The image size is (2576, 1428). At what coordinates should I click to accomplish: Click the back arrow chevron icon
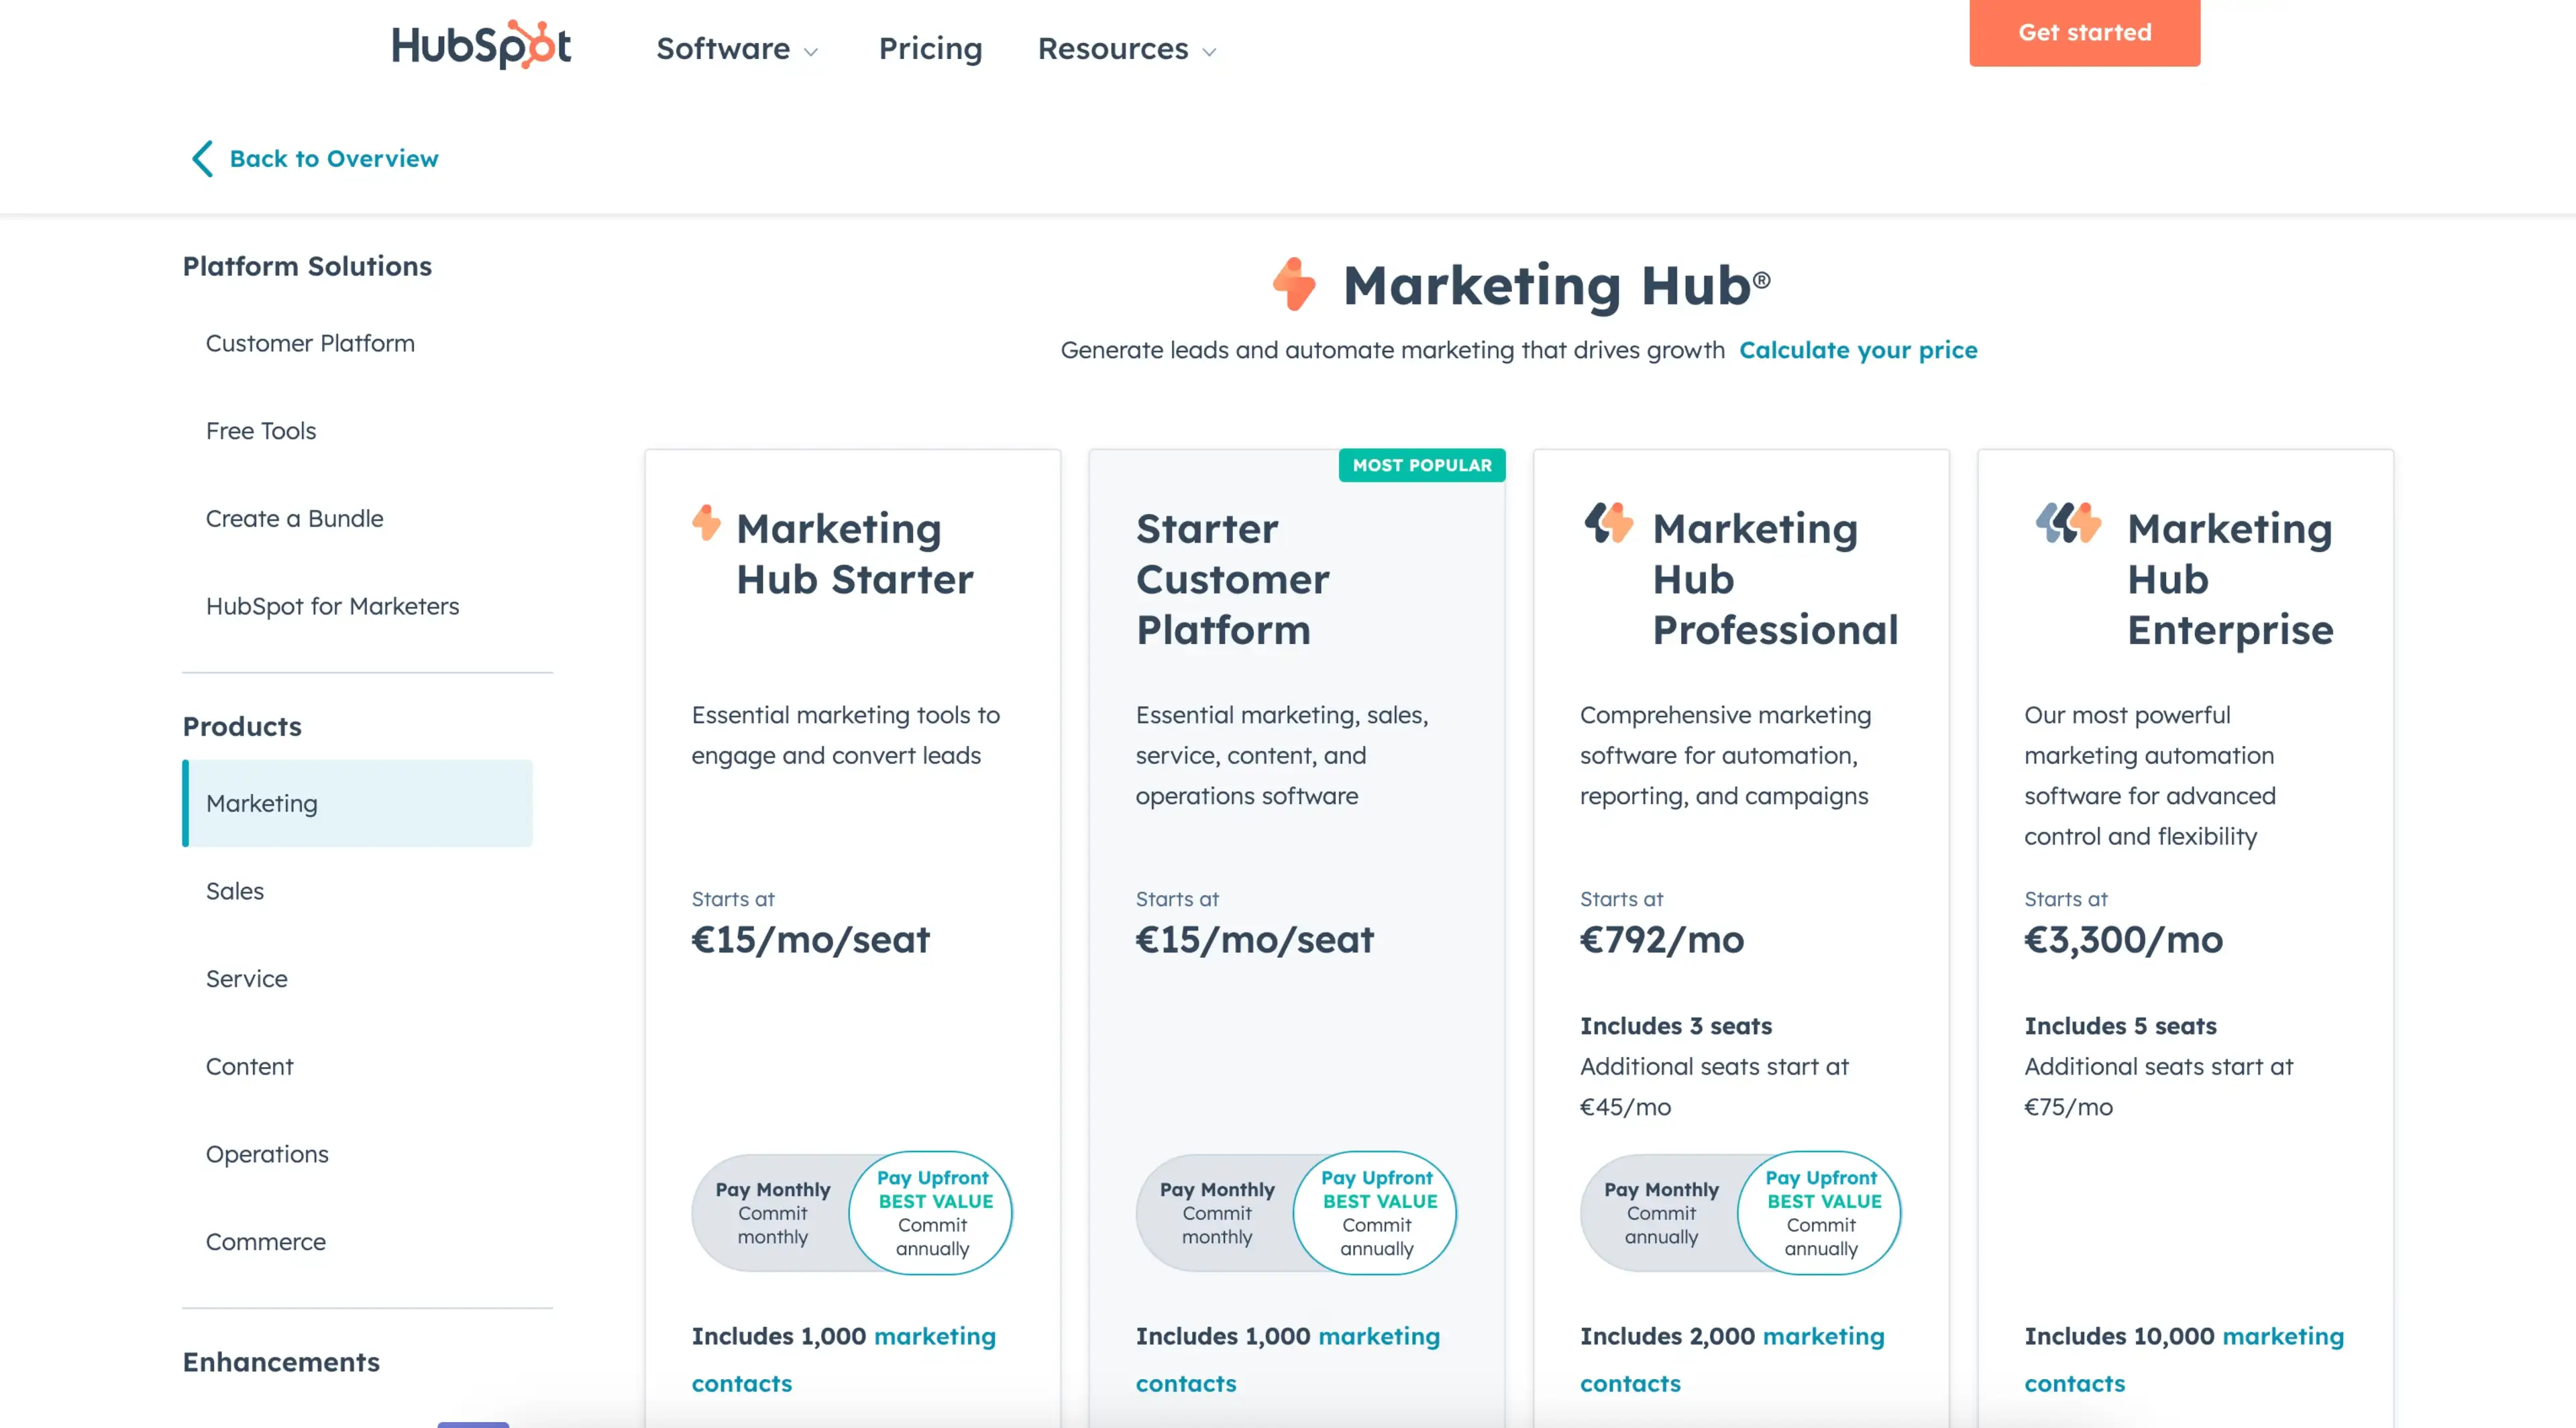(202, 158)
